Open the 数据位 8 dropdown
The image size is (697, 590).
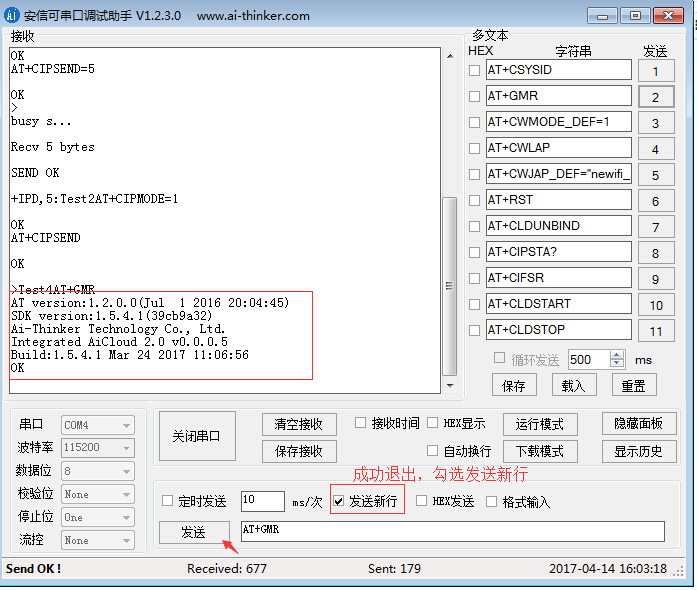point(98,471)
